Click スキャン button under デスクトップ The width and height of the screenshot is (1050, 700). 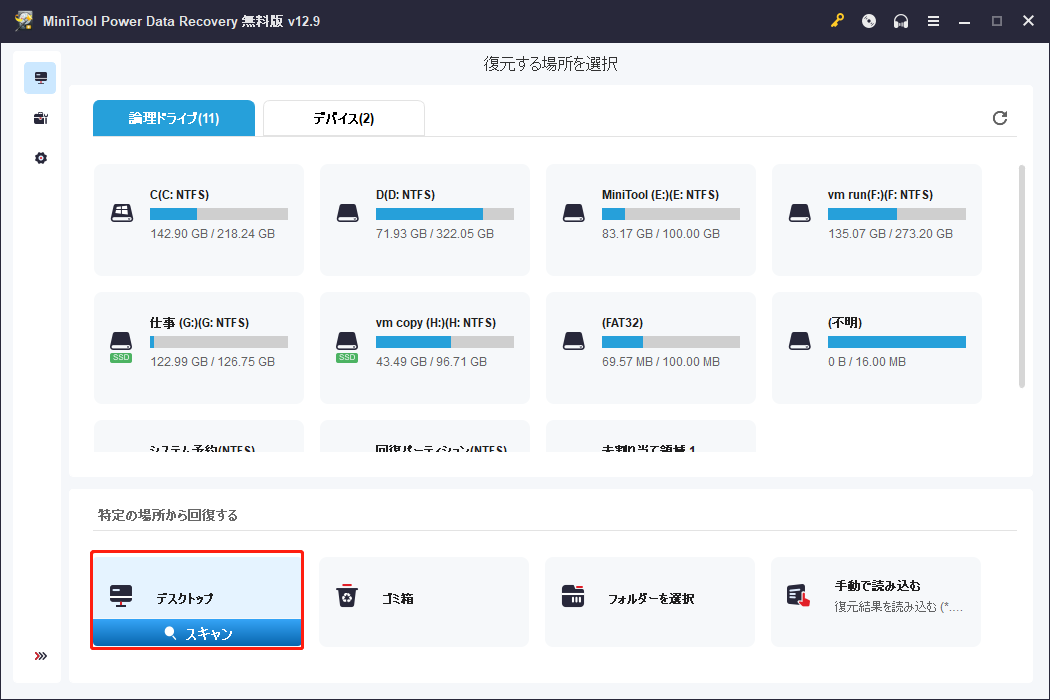[198, 633]
